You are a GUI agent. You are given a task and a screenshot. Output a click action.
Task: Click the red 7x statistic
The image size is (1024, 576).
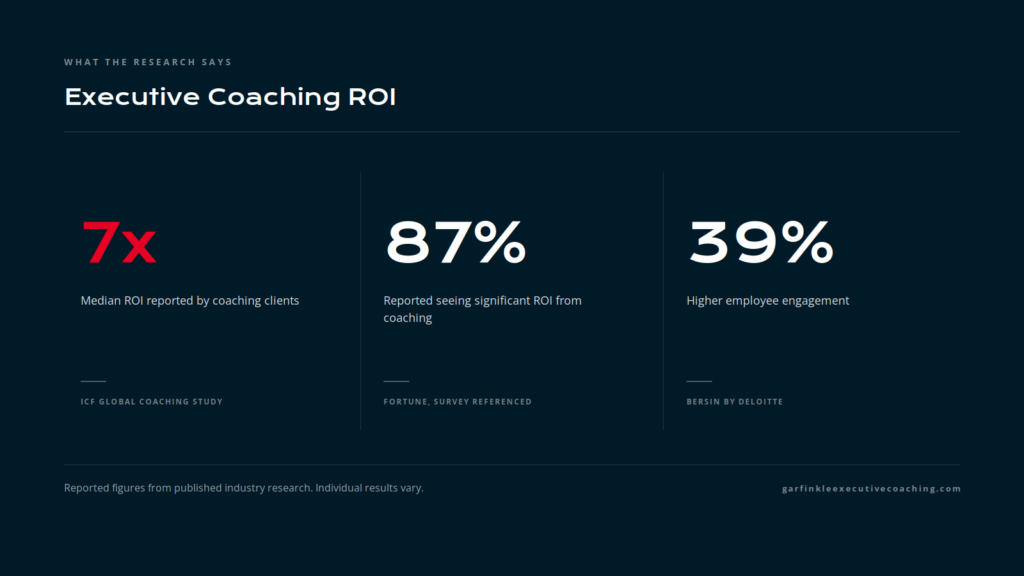point(118,242)
